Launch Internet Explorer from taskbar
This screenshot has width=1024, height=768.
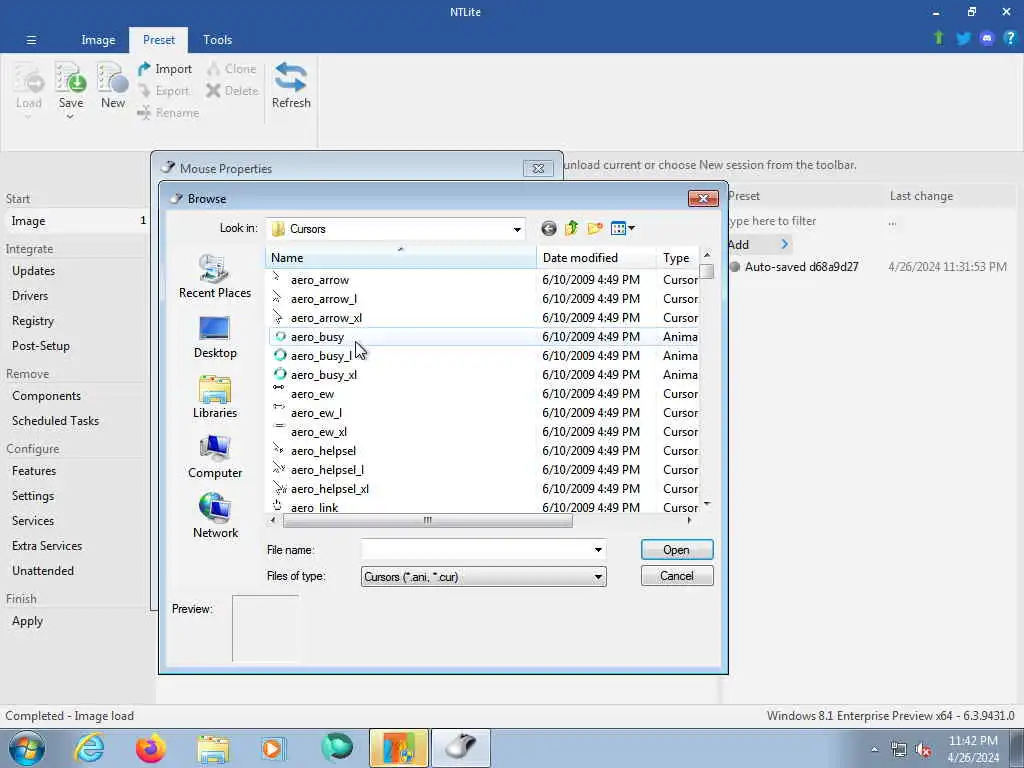tap(89, 748)
